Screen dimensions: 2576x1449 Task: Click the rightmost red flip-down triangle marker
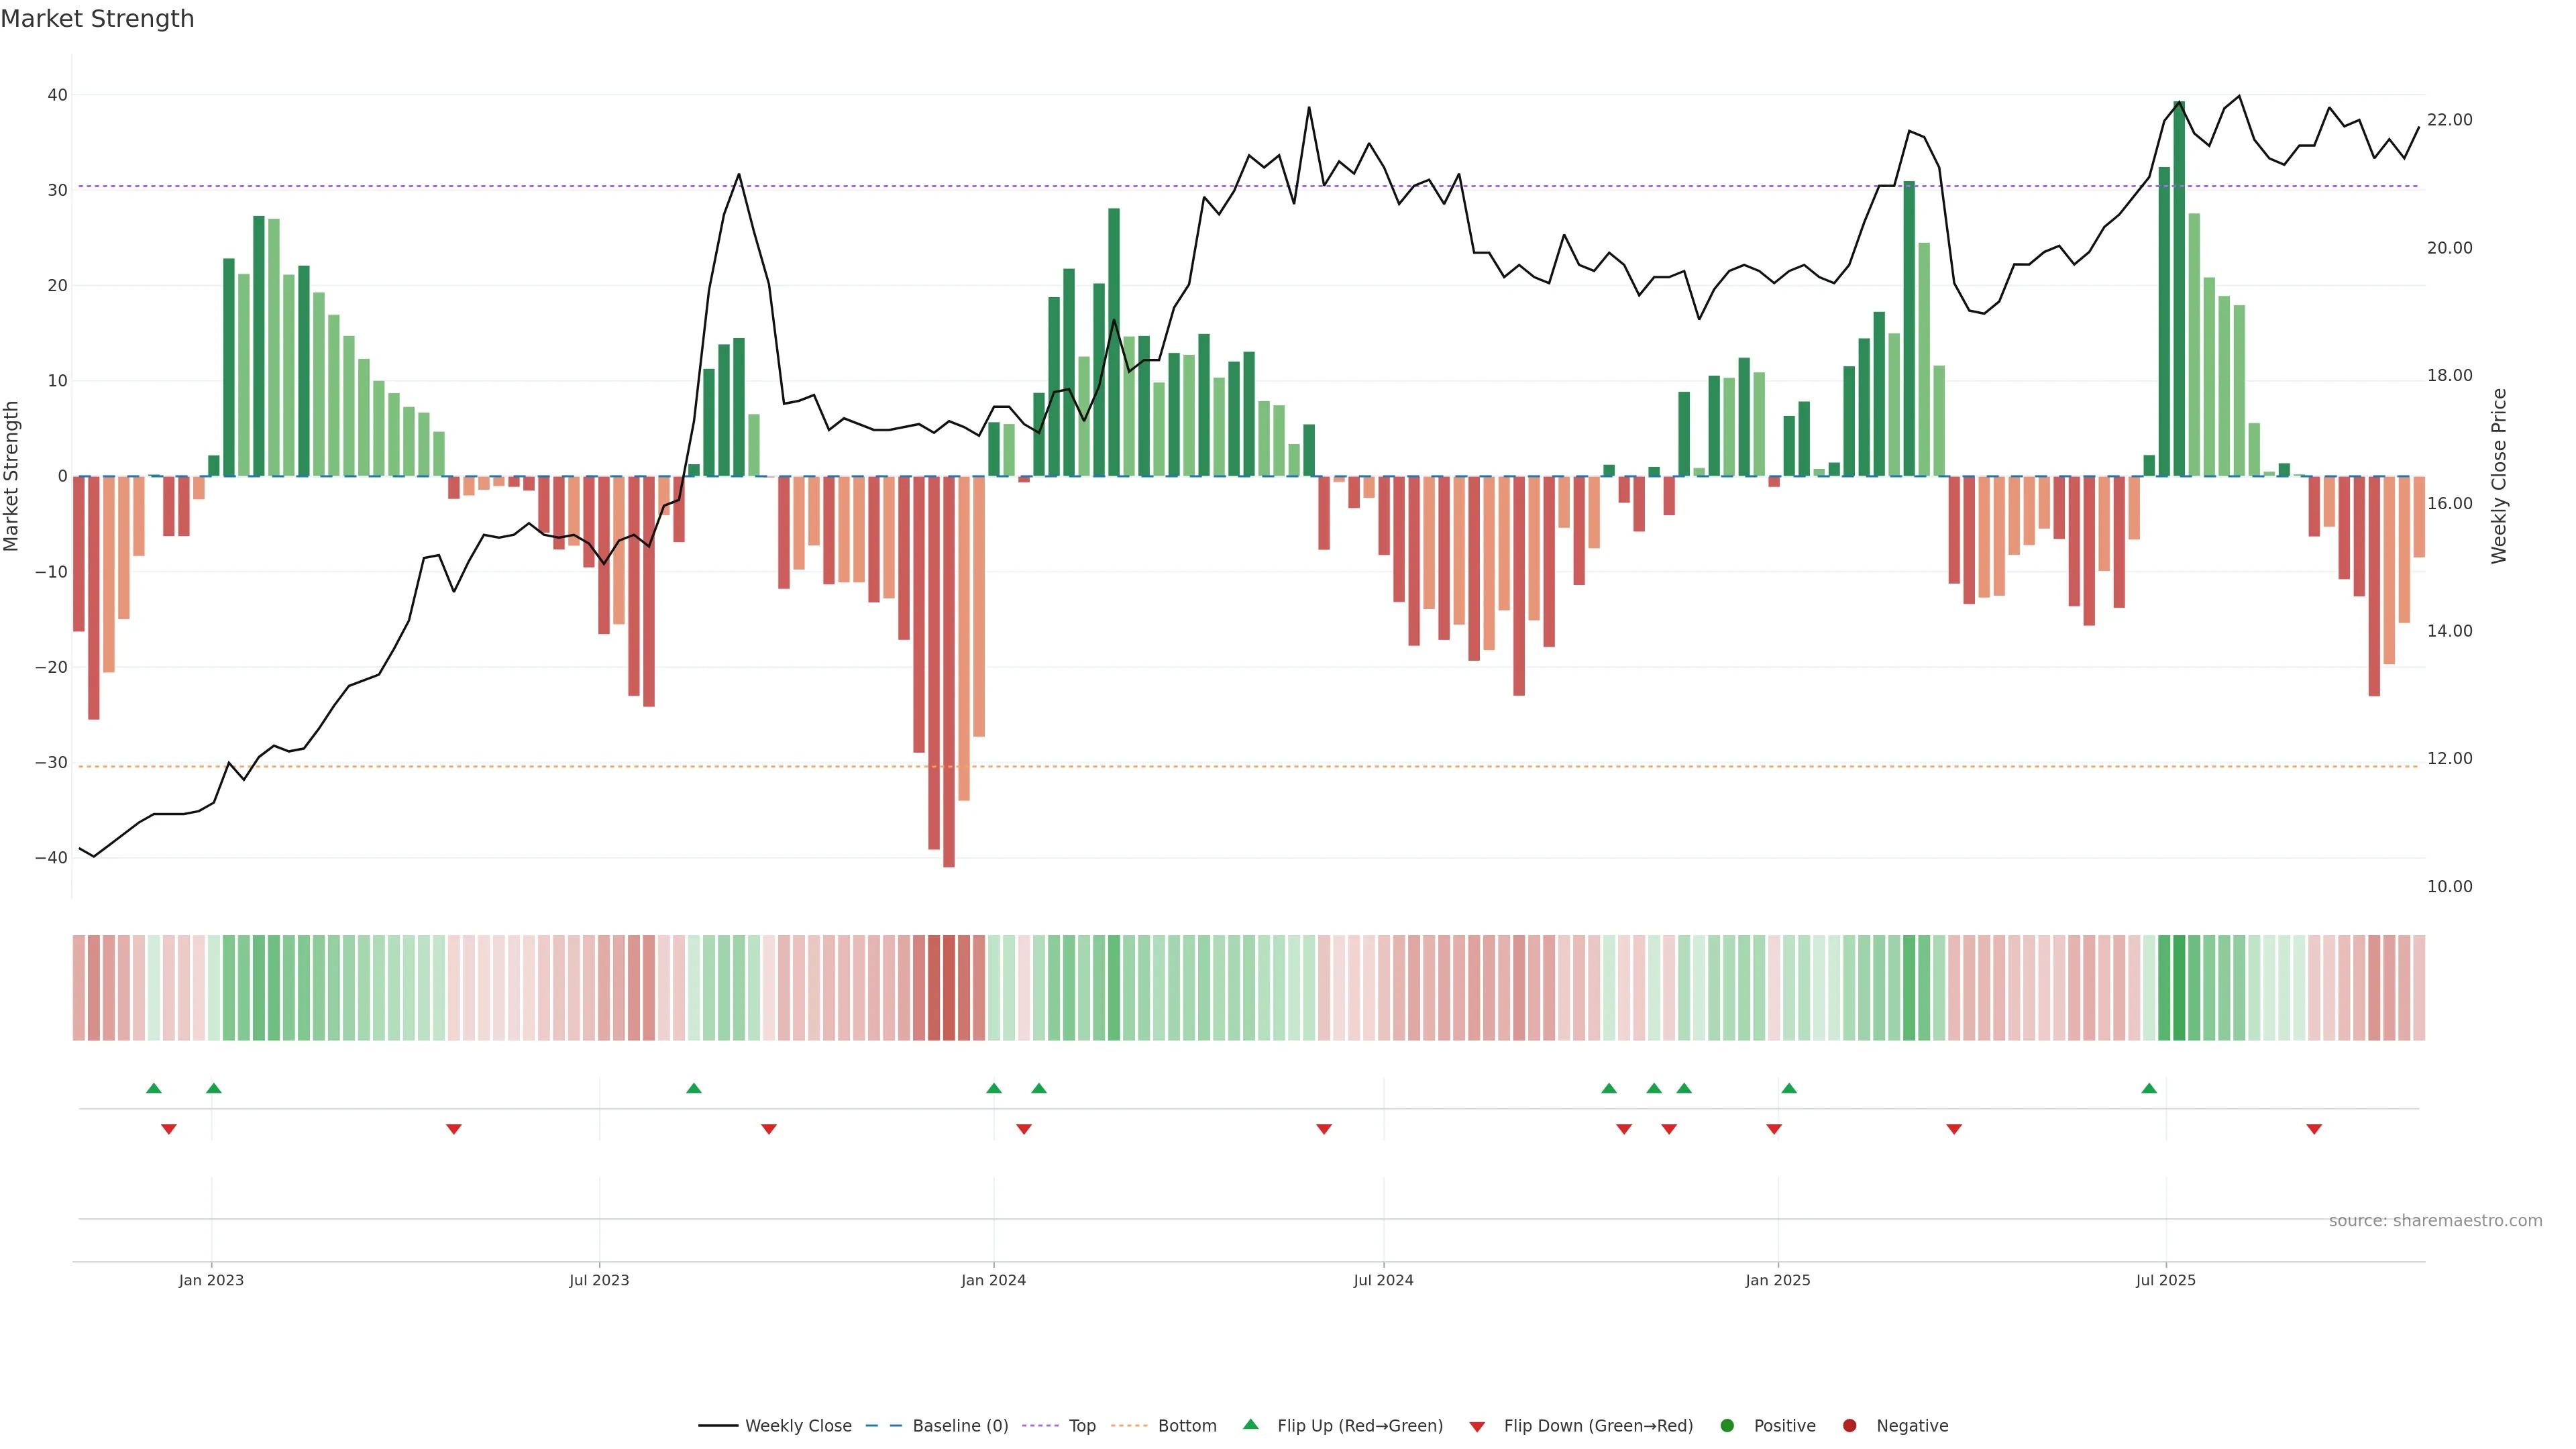coord(2314,1129)
